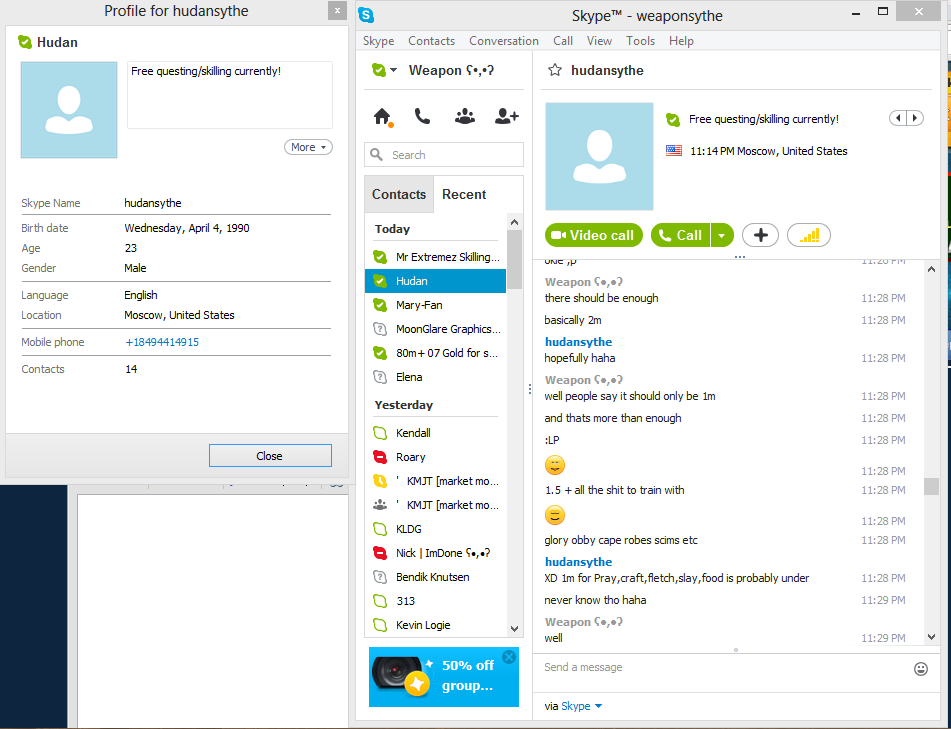The image size is (951, 729).
Task: Open the Help menu
Action: point(681,41)
